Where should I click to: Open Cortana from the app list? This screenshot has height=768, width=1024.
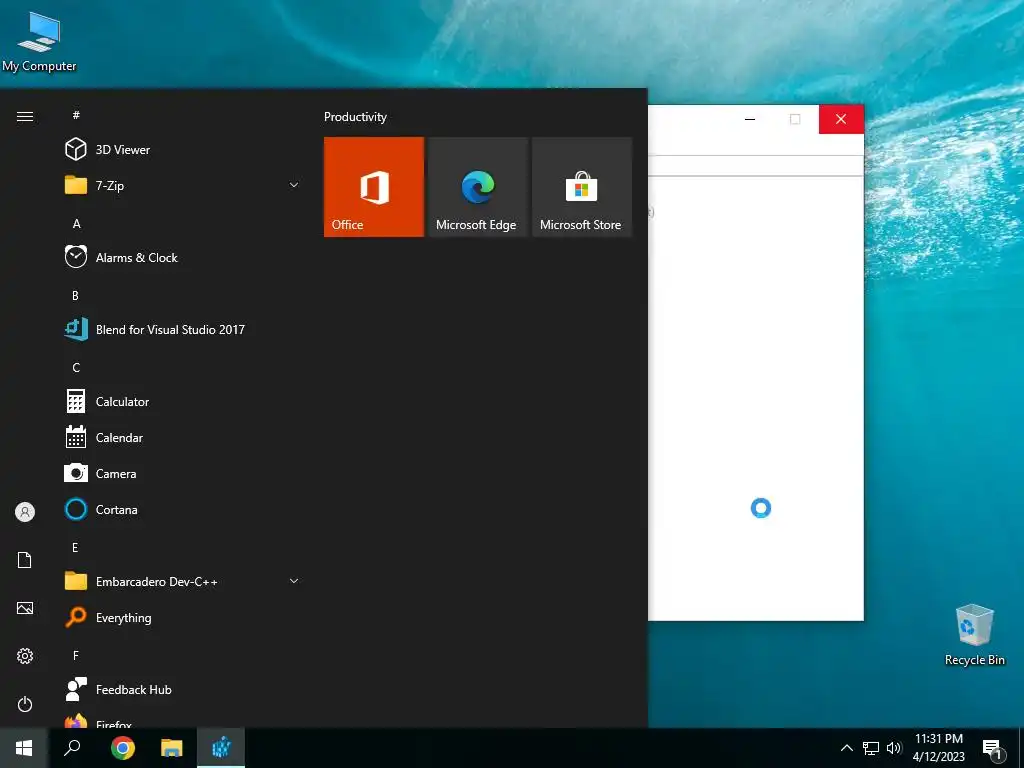[x=183, y=509]
